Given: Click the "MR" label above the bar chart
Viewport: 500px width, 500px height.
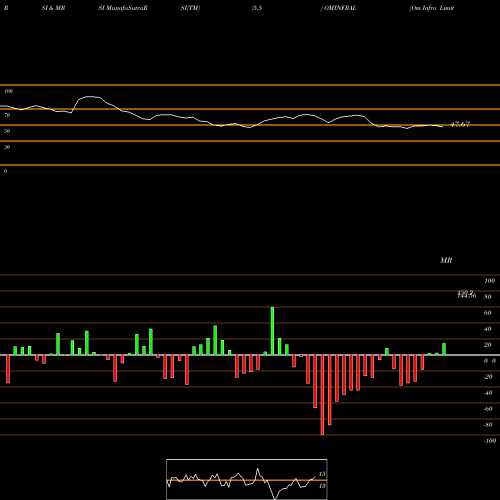Looking at the screenshot, I should [446, 260].
